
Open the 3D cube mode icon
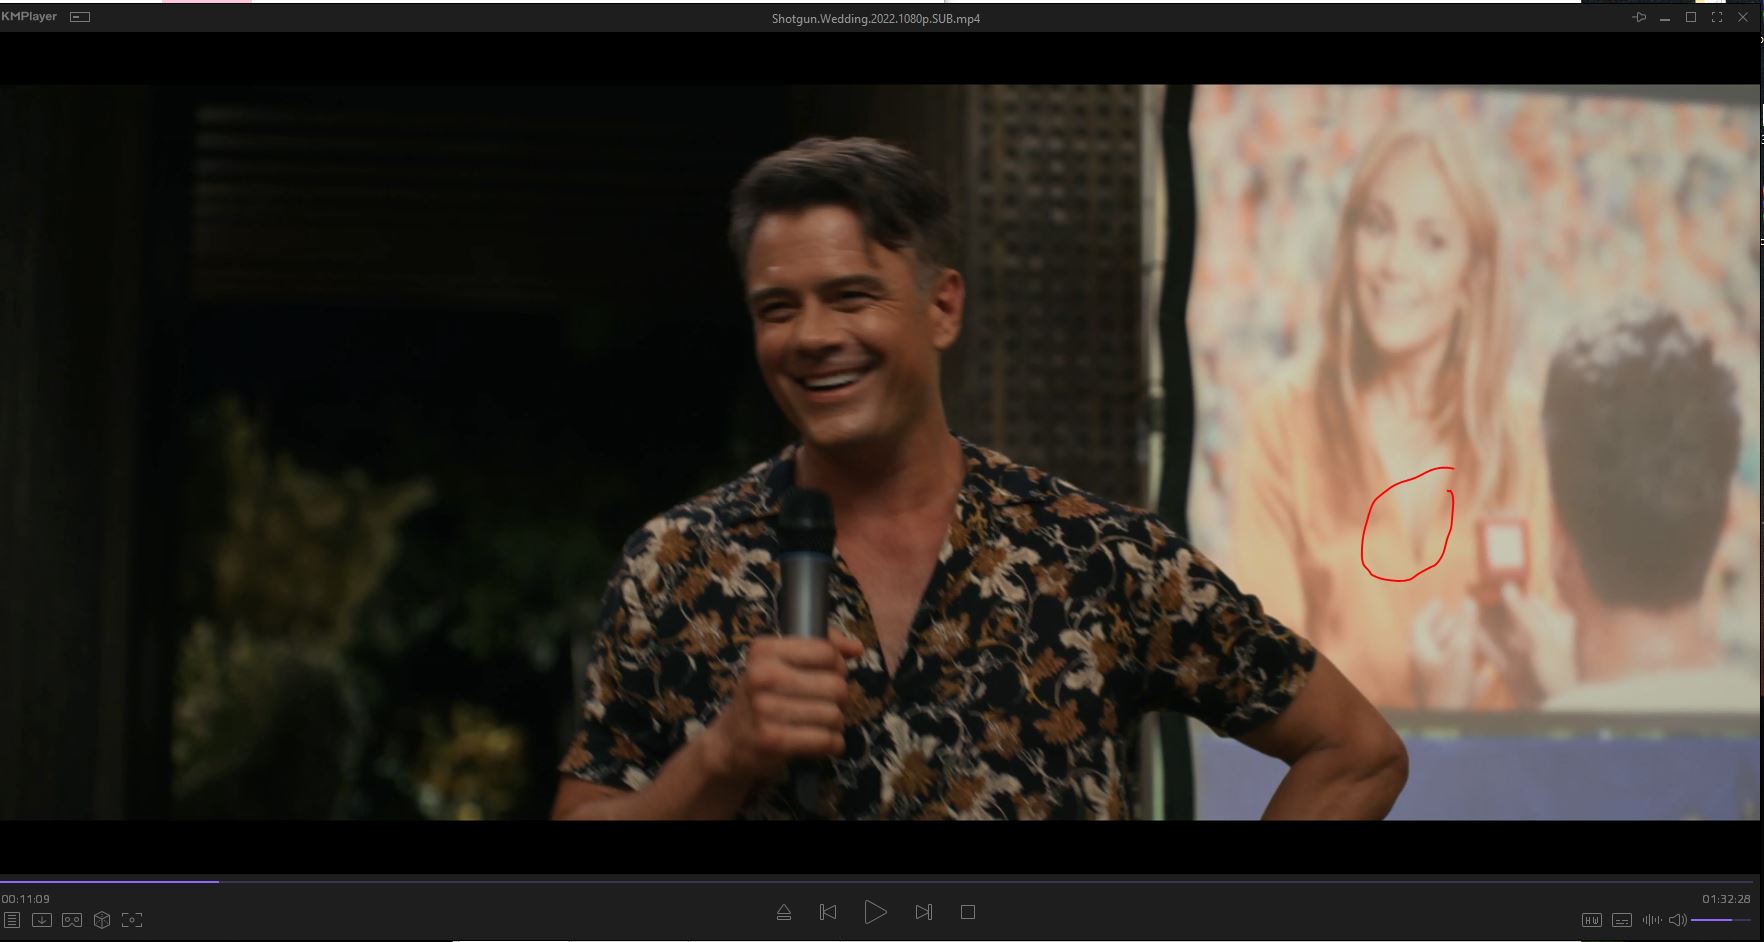click(x=102, y=920)
